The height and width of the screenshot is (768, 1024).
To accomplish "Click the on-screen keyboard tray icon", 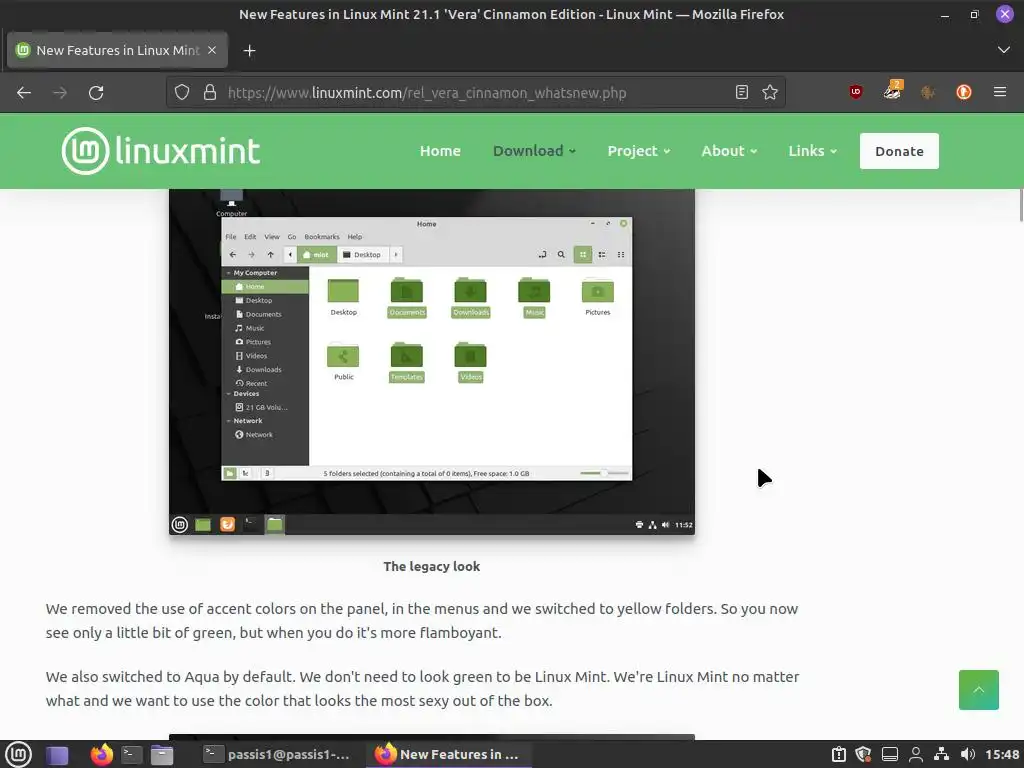I will pyautogui.click(x=890, y=755).
